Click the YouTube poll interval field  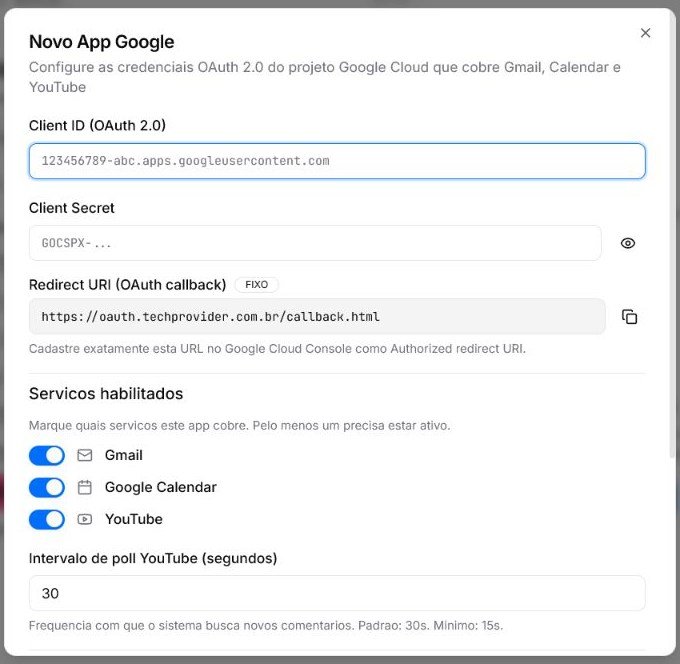337,593
